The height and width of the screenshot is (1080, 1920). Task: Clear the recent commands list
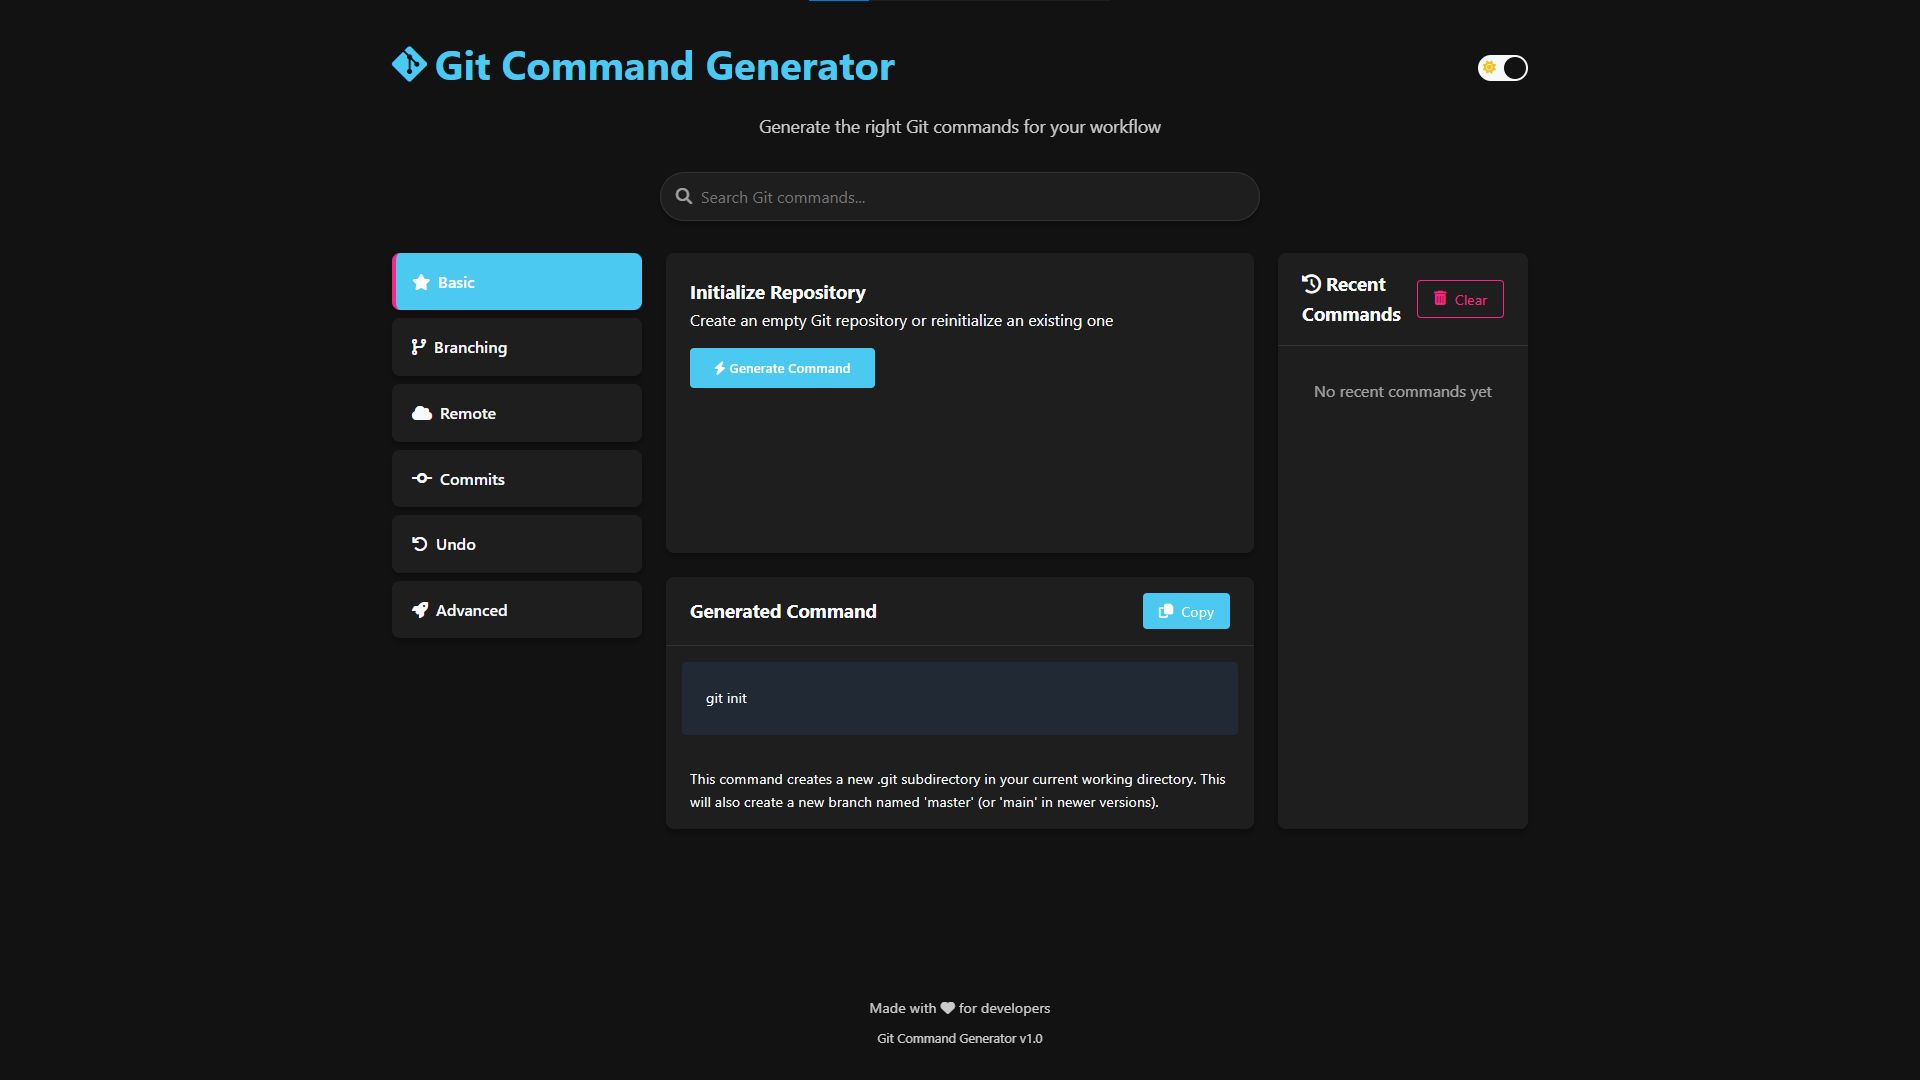tap(1460, 299)
